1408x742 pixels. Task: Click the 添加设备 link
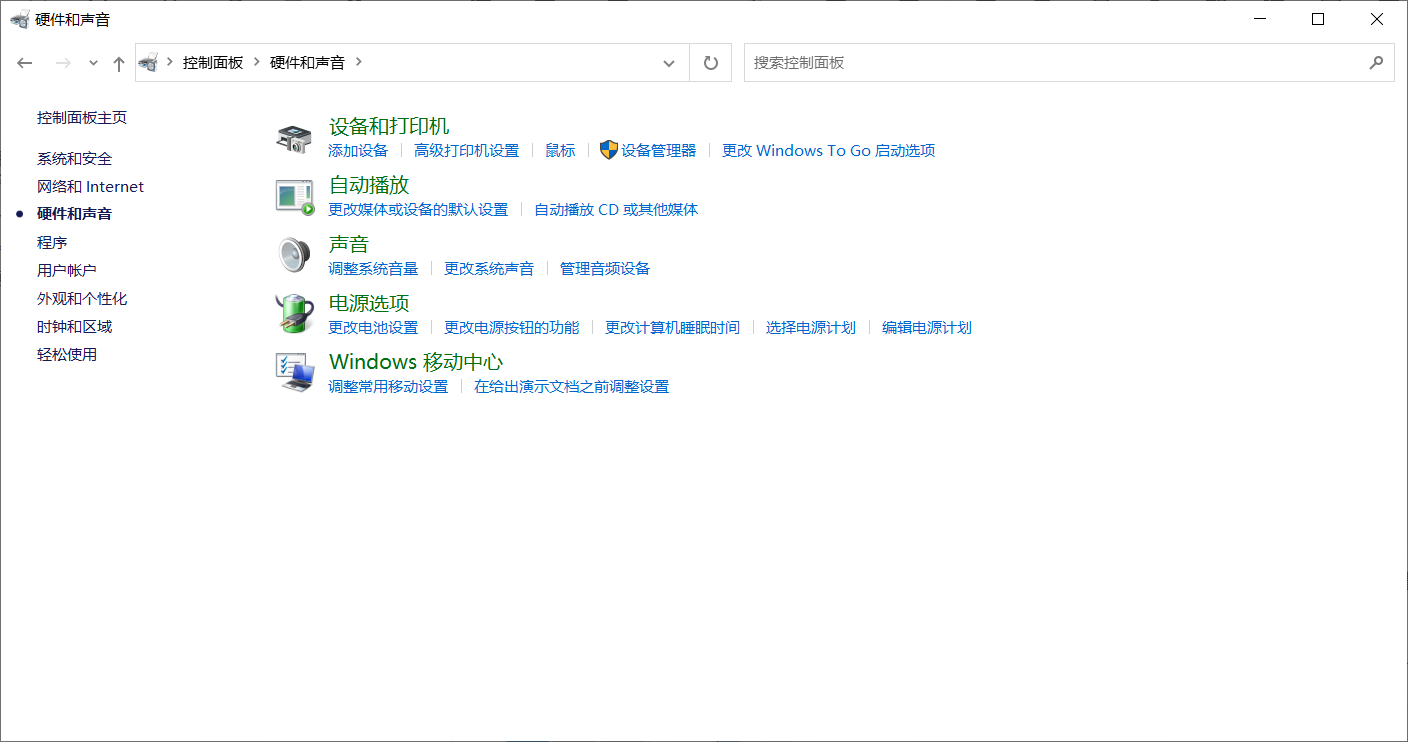pyautogui.click(x=358, y=151)
